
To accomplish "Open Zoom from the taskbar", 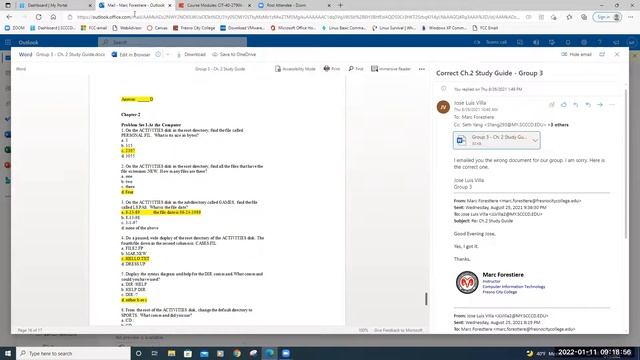I will pos(286,353).
